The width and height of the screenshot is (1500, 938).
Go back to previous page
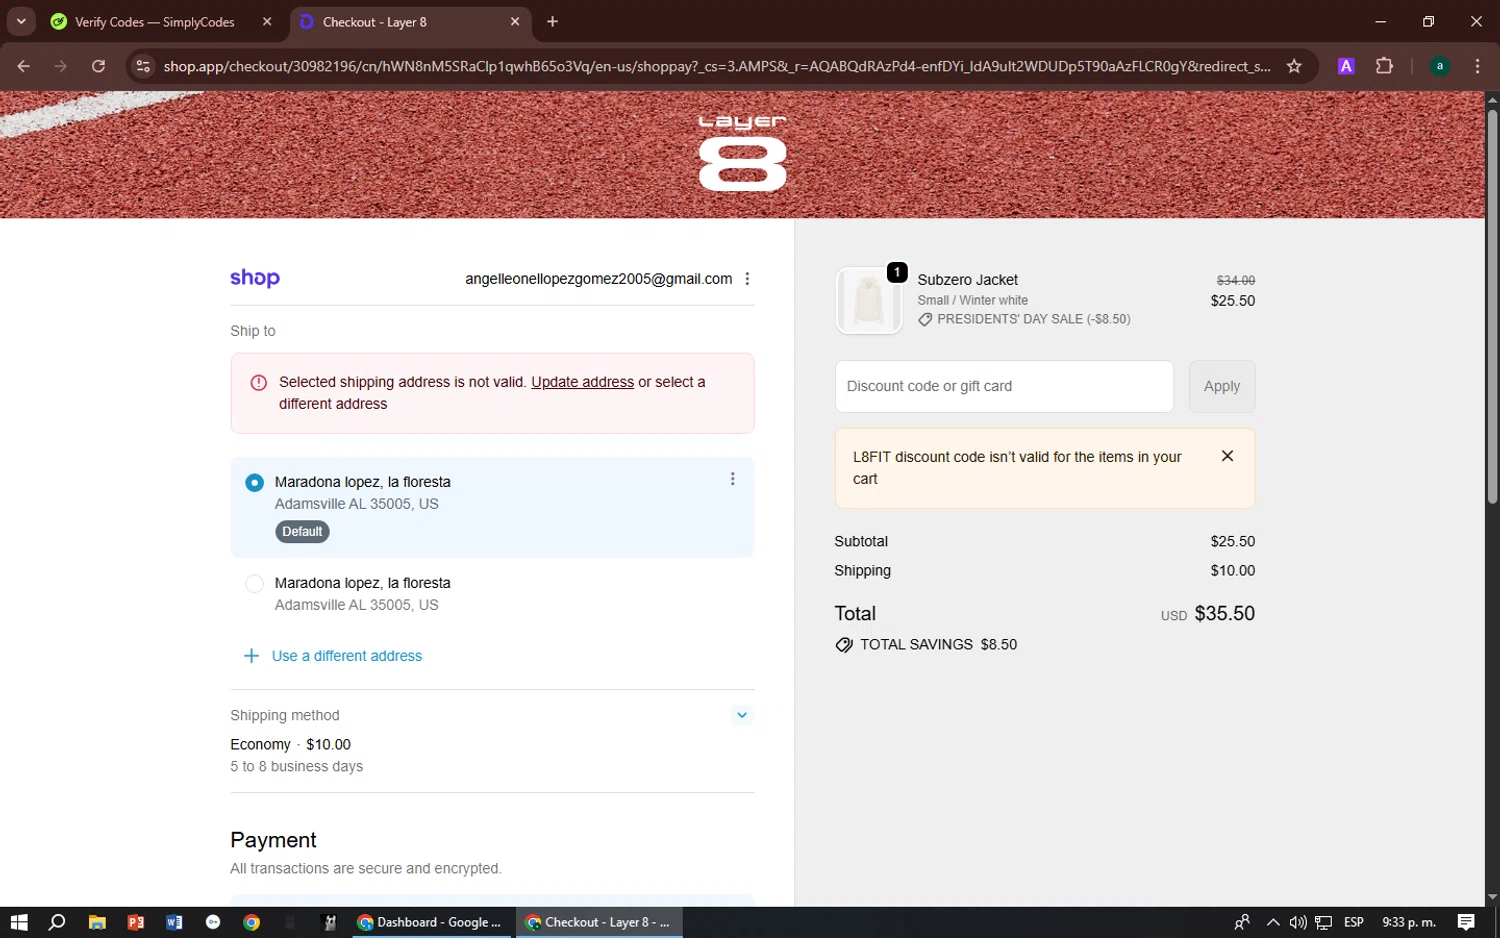point(23,66)
